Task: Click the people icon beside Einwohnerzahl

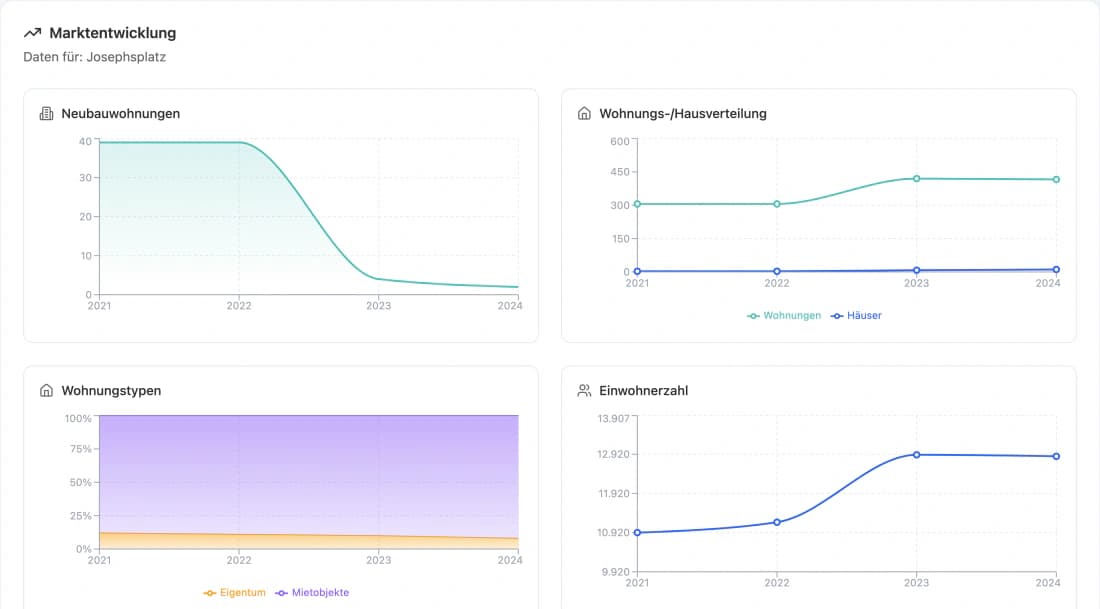Action: (x=584, y=391)
